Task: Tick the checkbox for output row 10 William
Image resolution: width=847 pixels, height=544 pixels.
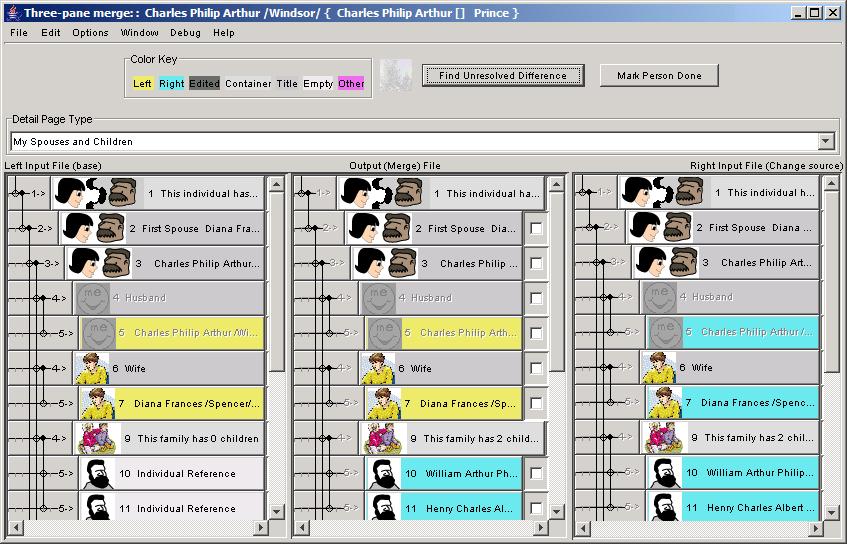Action: click(537, 474)
